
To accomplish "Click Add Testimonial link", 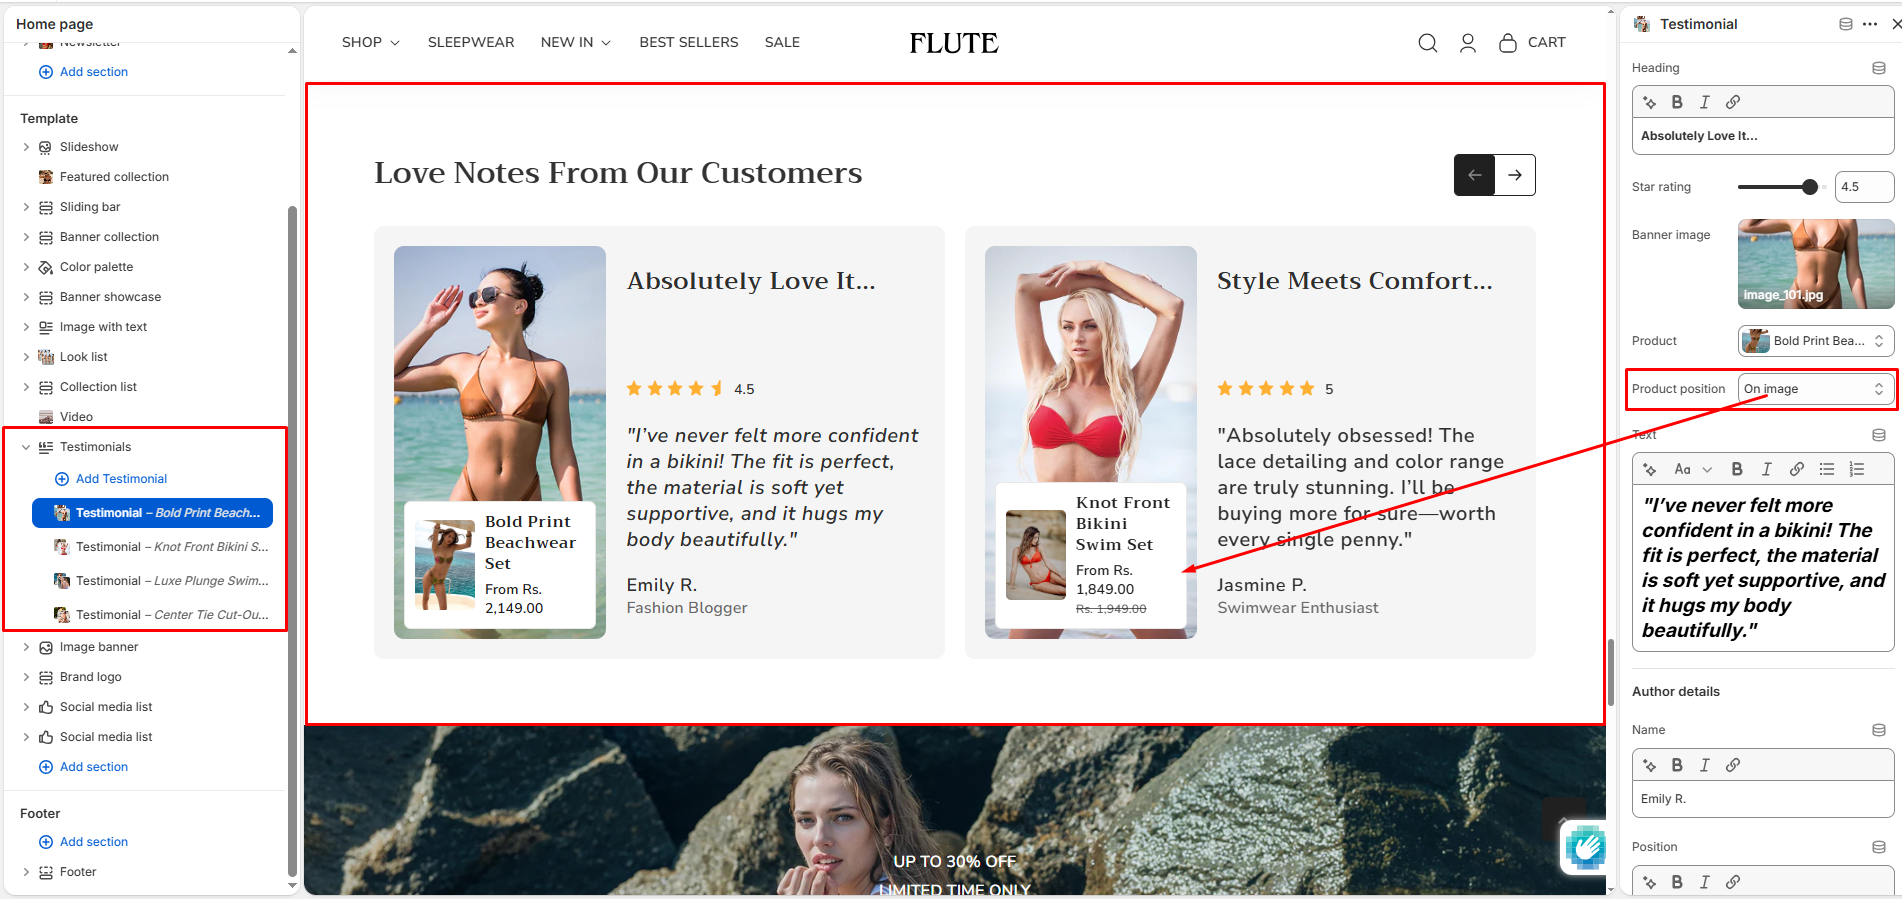I will 121,479.
